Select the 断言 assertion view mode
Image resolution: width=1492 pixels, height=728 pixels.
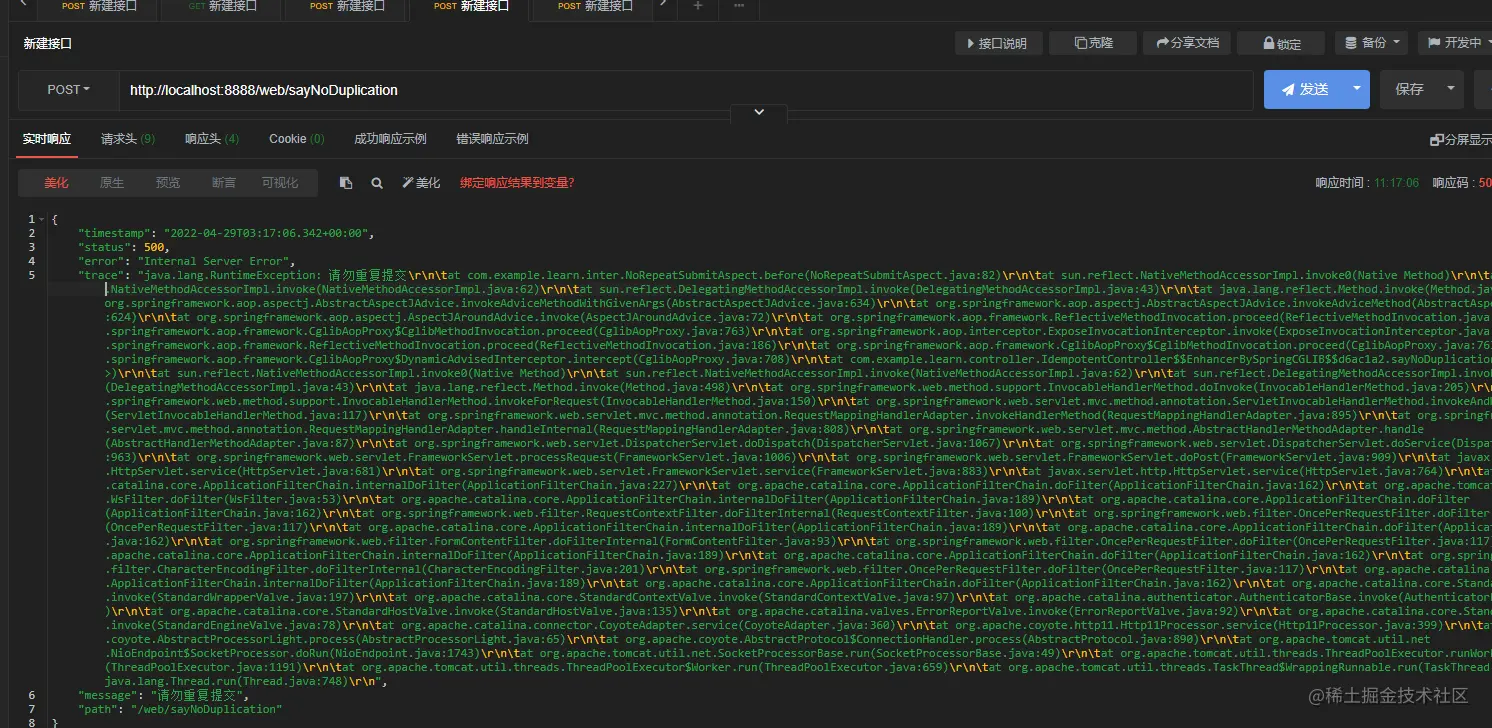pyautogui.click(x=224, y=183)
